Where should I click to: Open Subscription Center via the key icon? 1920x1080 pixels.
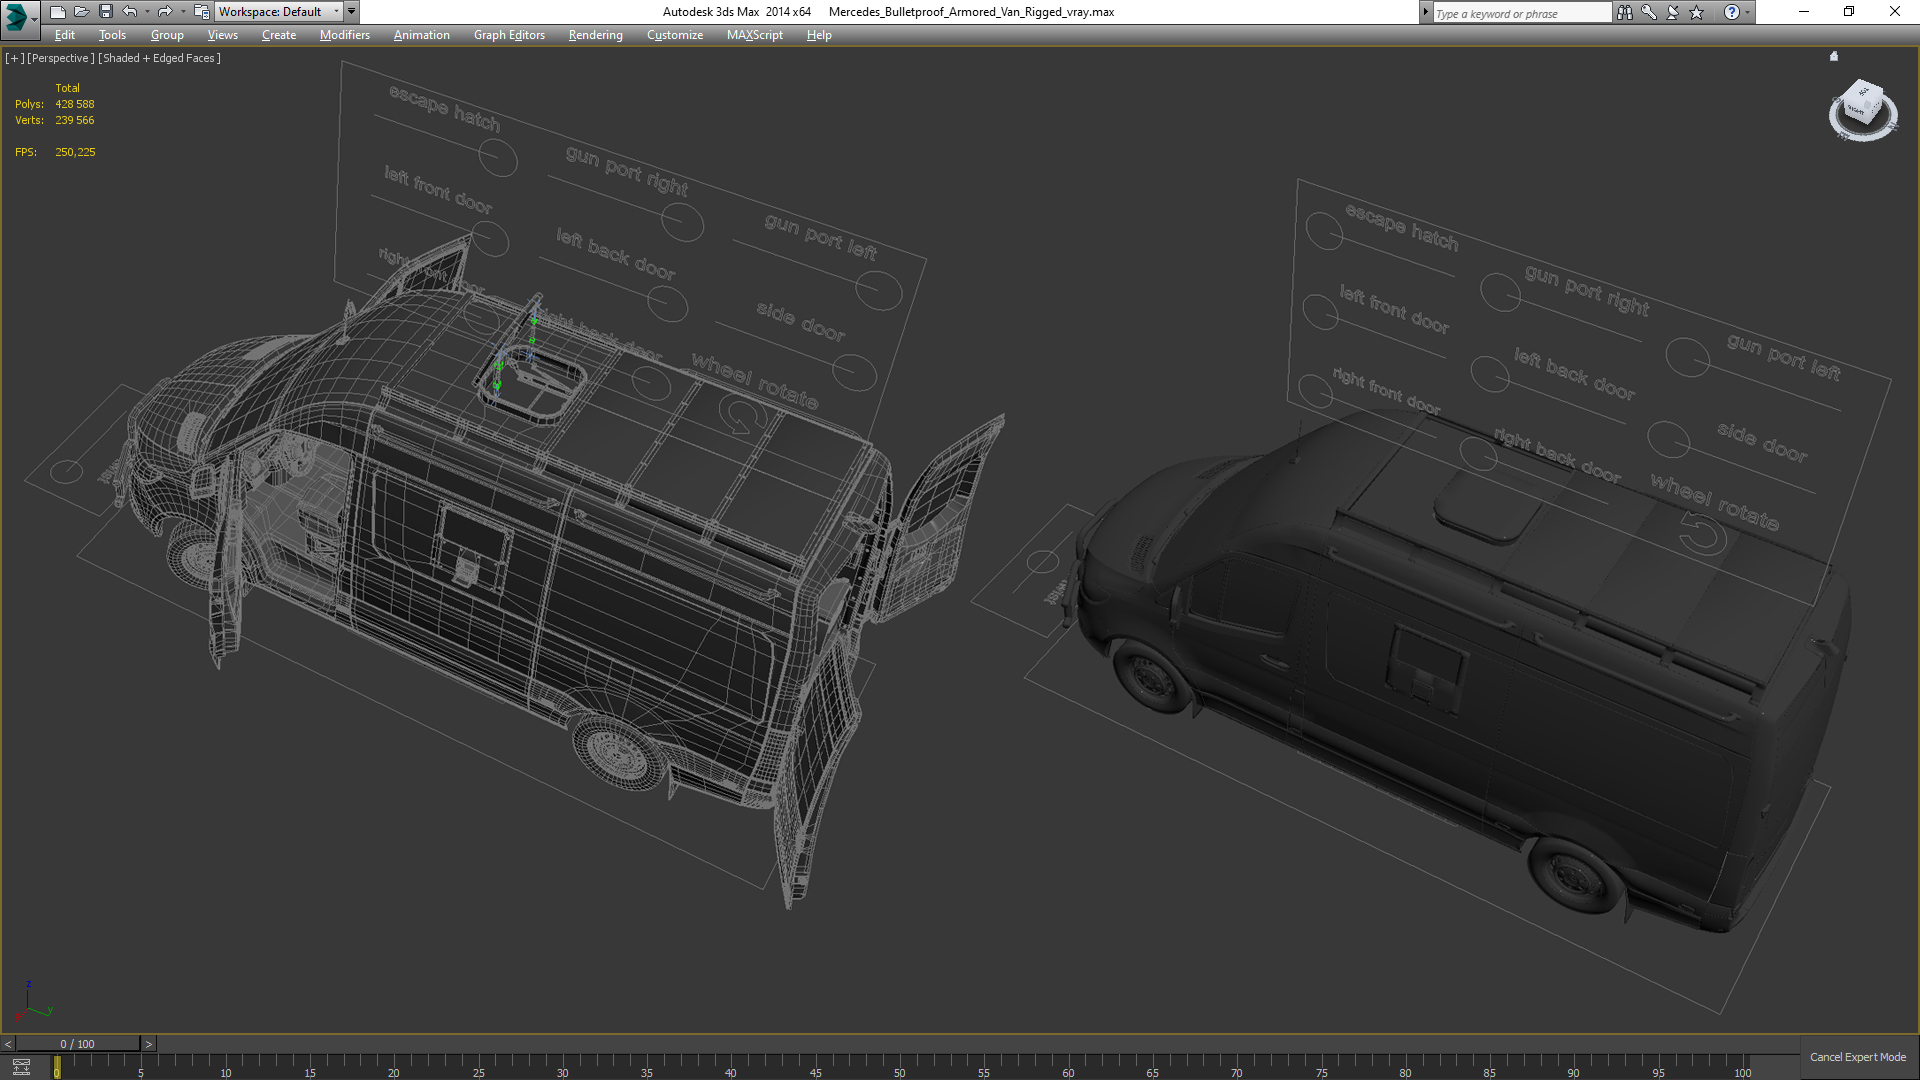pyautogui.click(x=1648, y=12)
